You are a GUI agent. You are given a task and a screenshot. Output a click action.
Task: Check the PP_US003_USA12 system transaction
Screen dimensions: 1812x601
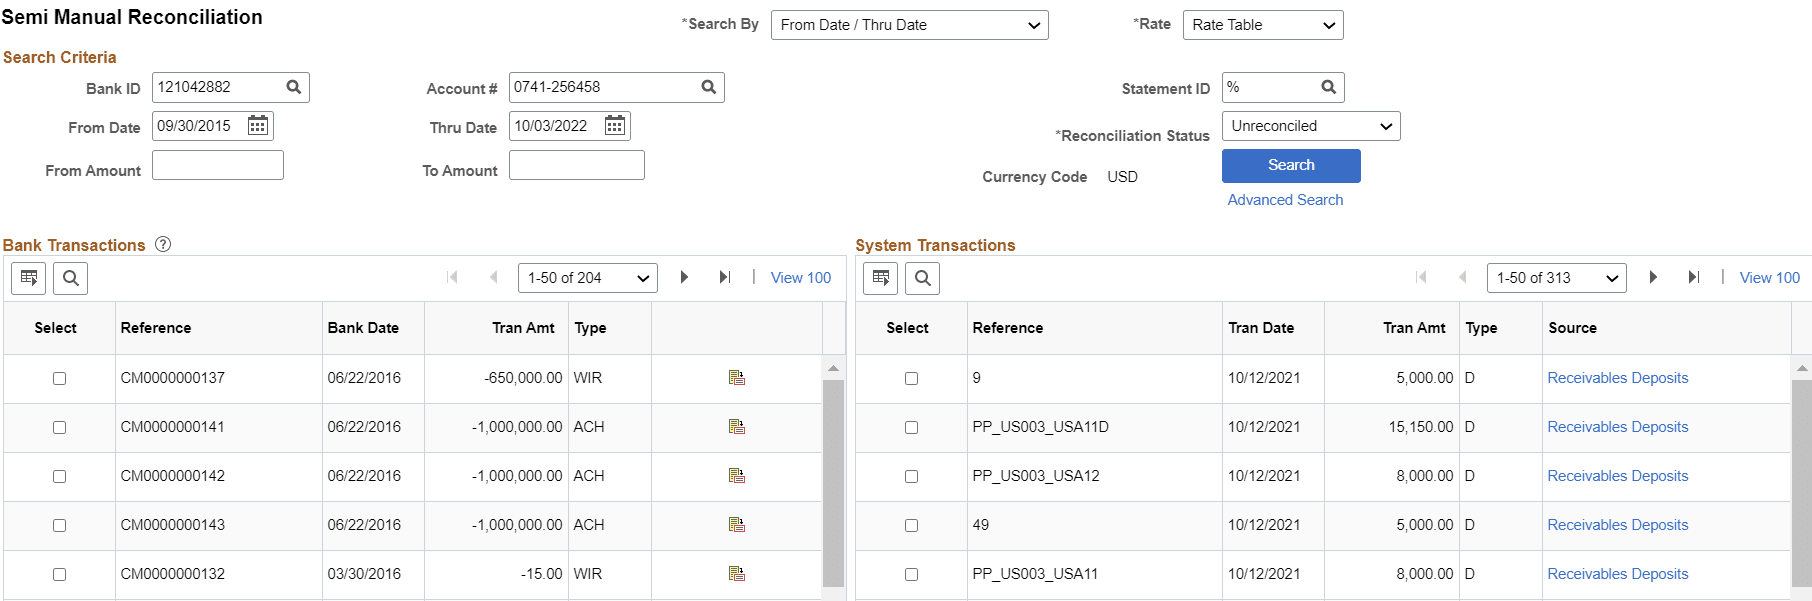point(911,477)
